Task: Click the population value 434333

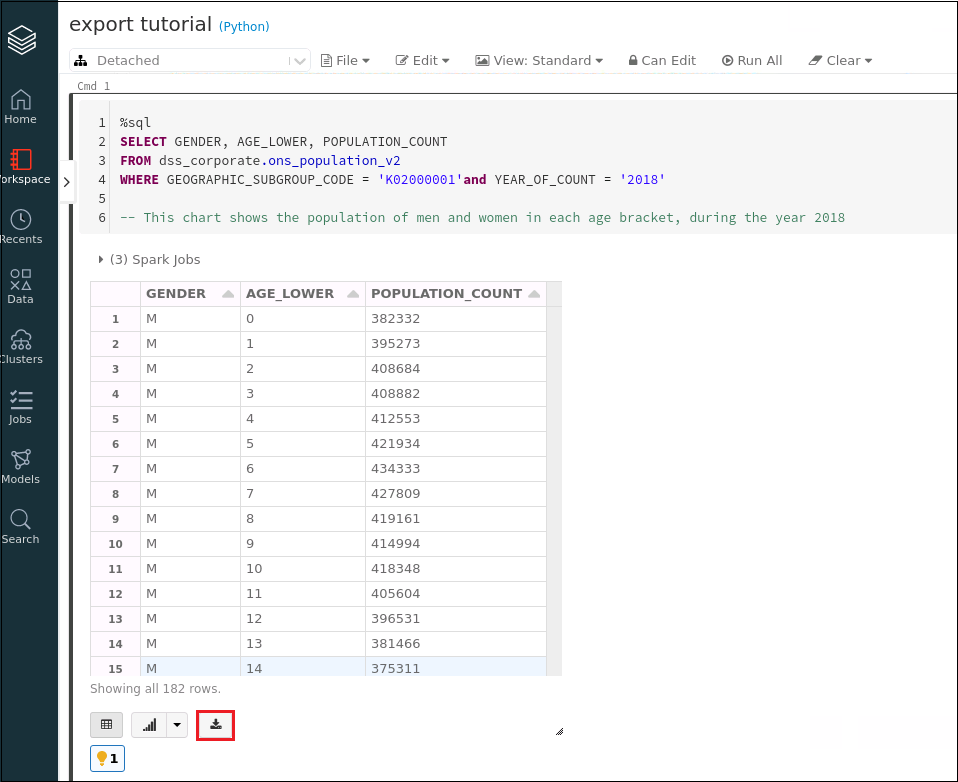Action: click(x=395, y=469)
